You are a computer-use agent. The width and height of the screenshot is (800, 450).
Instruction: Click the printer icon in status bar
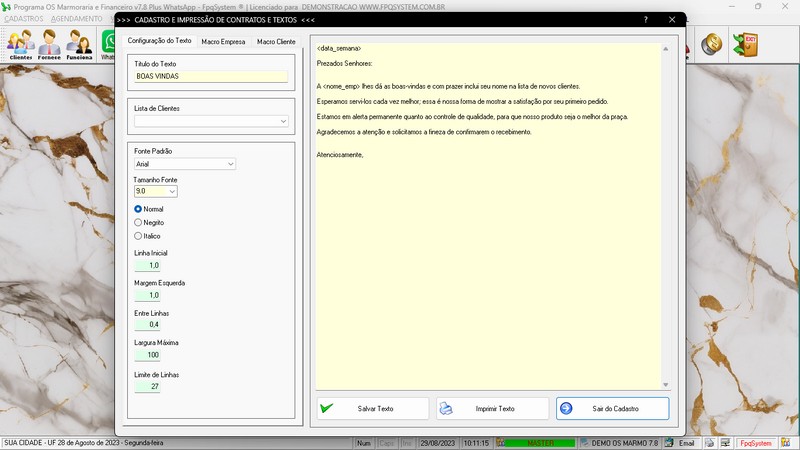710,443
